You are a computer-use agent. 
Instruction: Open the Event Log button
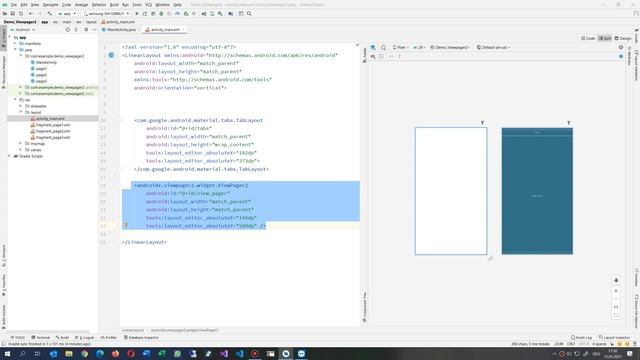coord(582,338)
